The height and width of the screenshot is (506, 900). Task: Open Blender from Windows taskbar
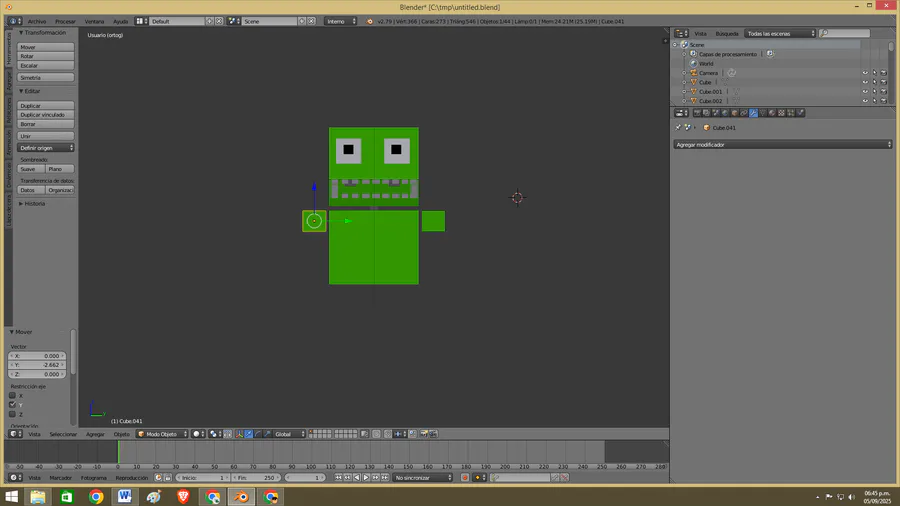point(241,496)
